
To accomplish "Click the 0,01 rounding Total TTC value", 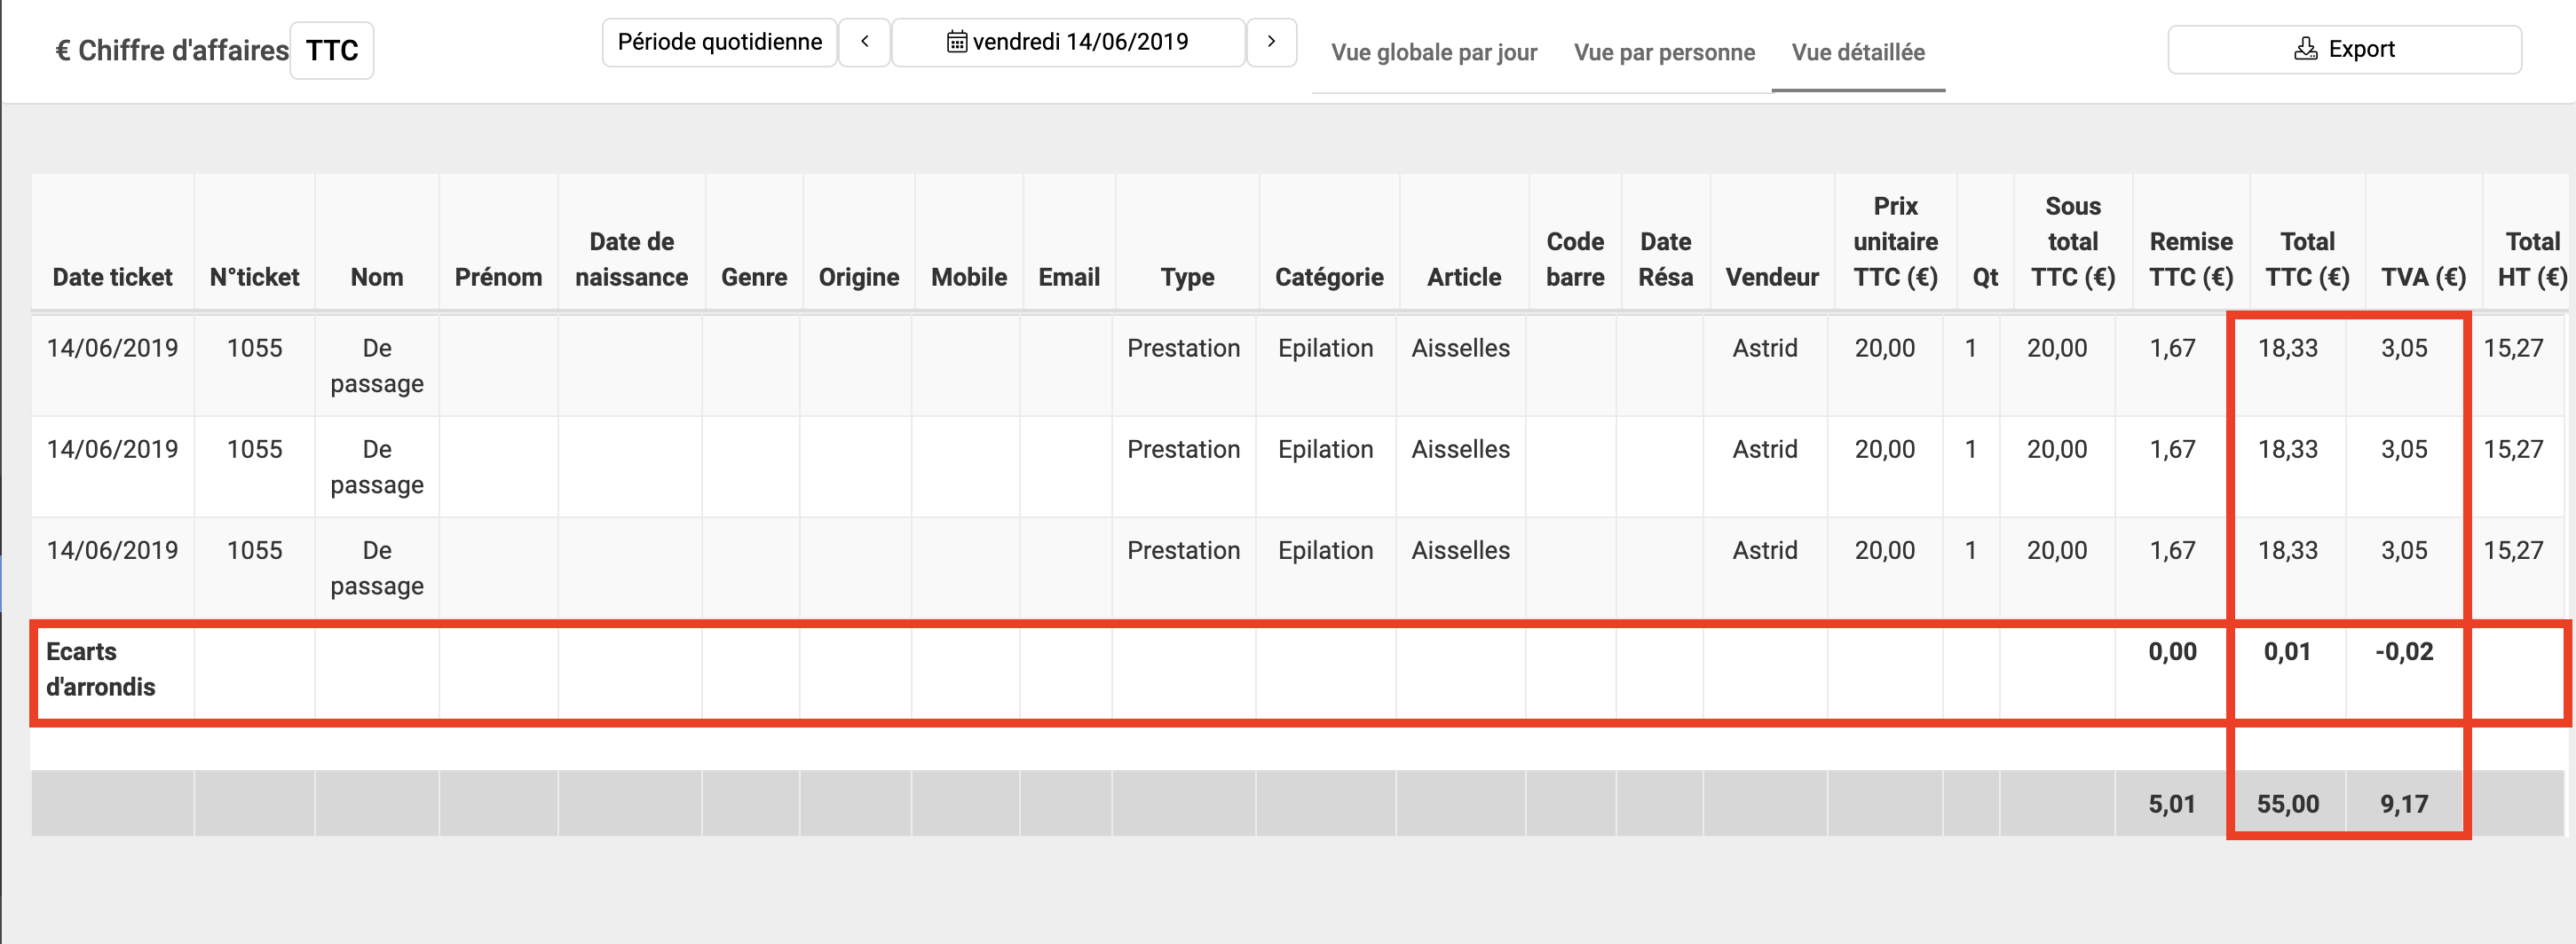I will pos(2287,651).
